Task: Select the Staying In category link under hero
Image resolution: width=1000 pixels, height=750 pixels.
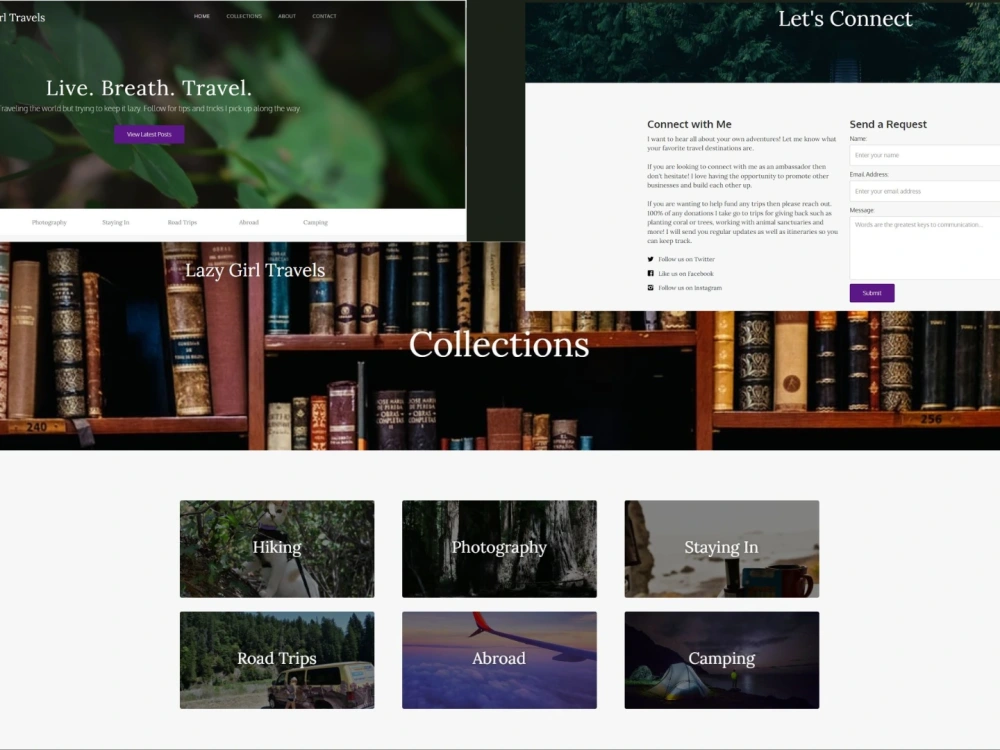Action: (115, 223)
